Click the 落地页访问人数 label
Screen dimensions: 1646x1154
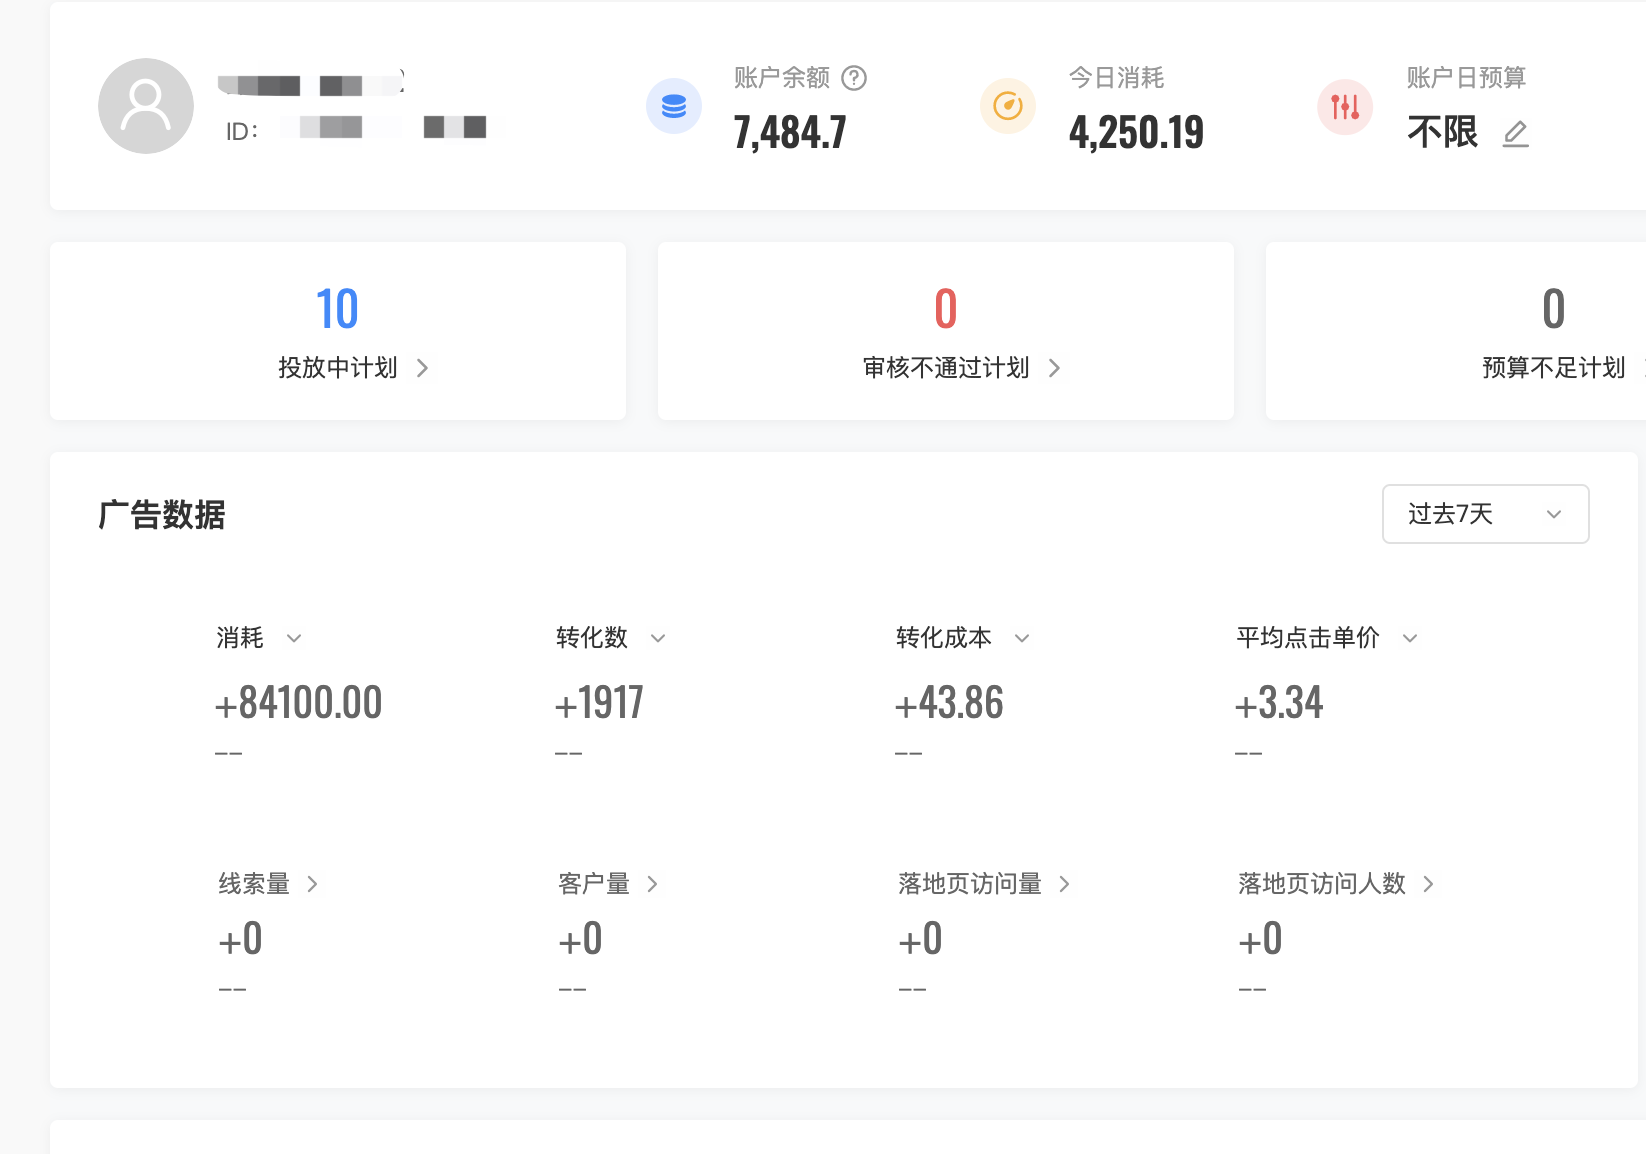click(1322, 884)
